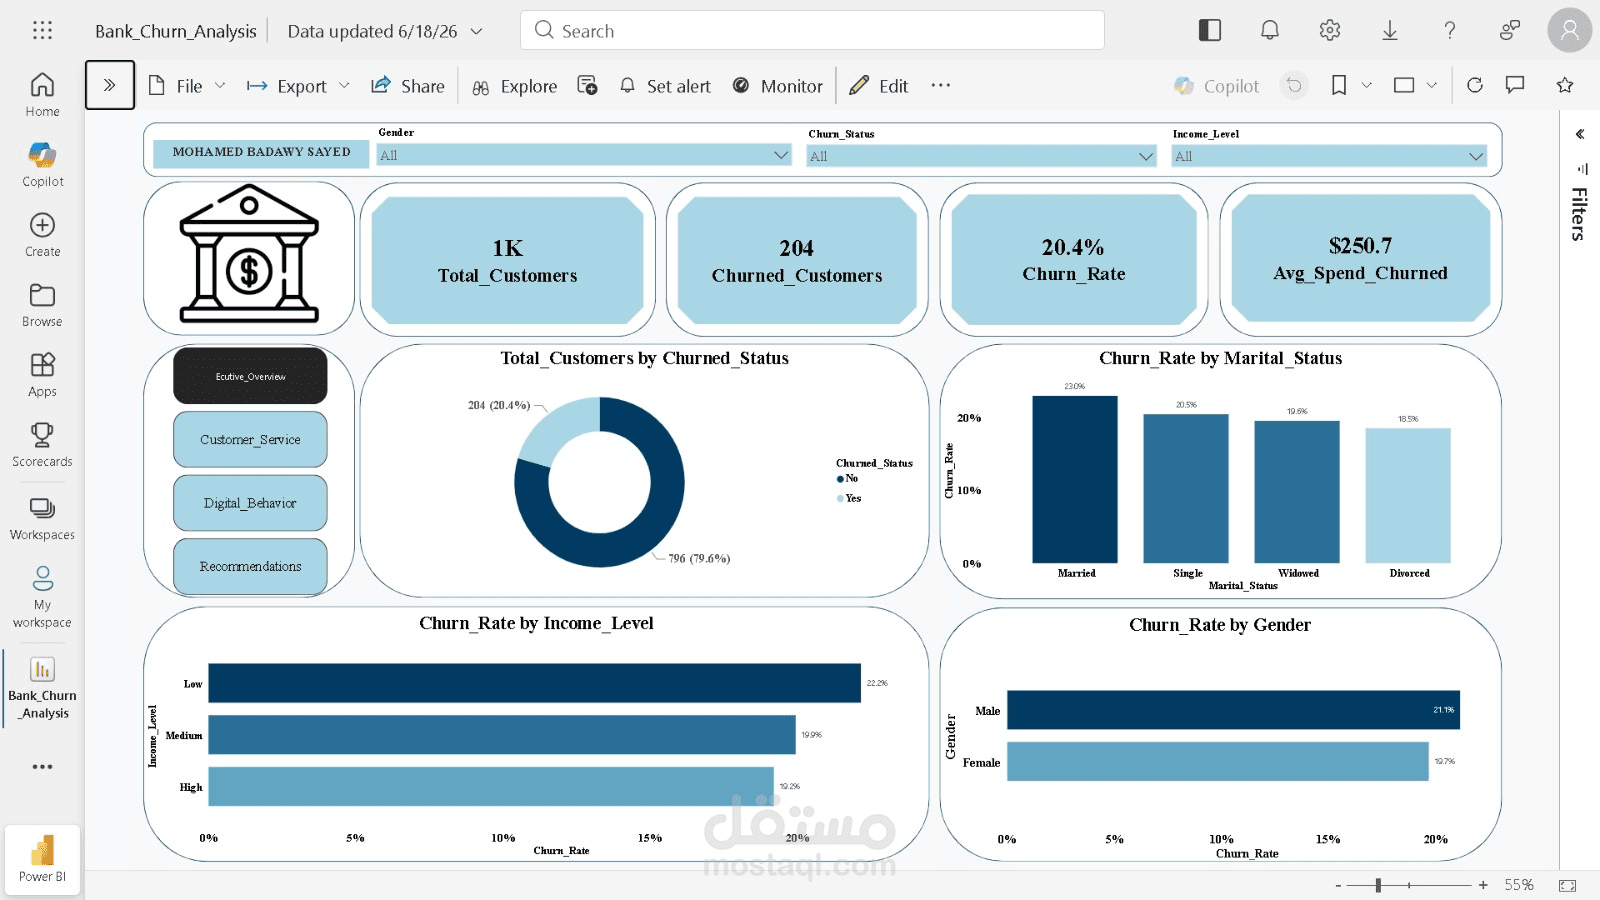Open the user account avatar

click(1570, 30)
